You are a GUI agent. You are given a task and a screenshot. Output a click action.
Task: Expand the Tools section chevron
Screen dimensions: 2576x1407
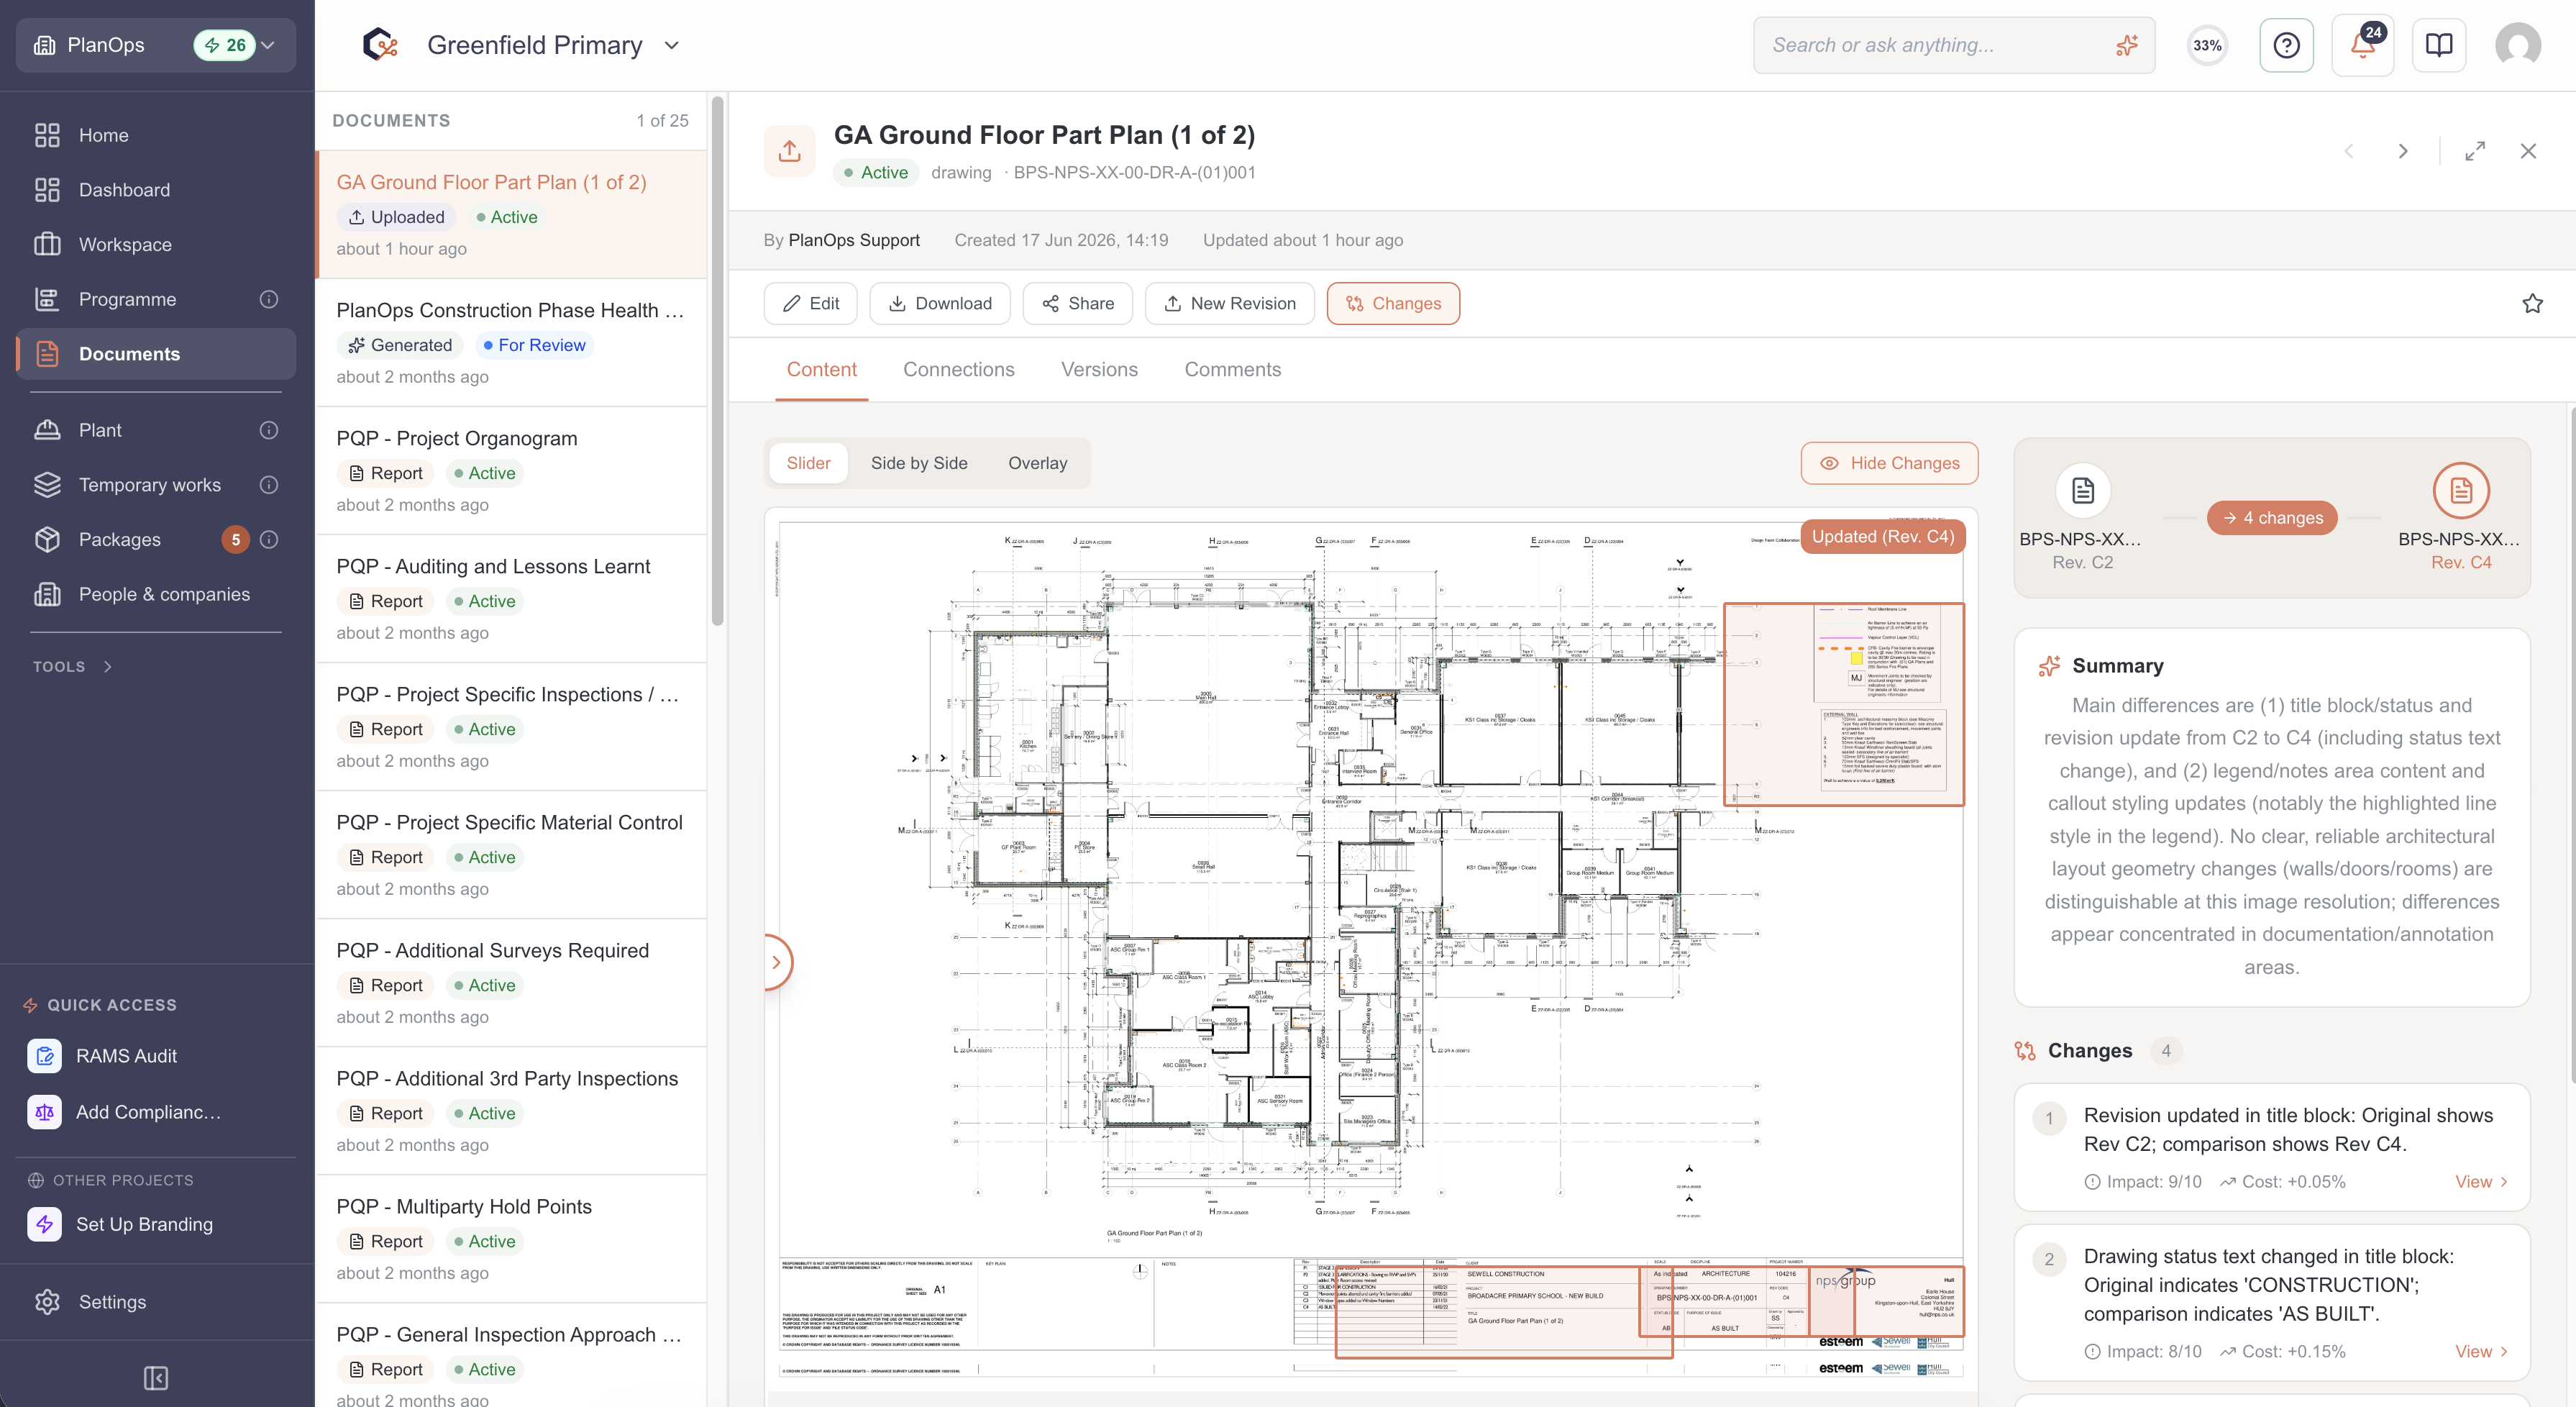point(108,667)
